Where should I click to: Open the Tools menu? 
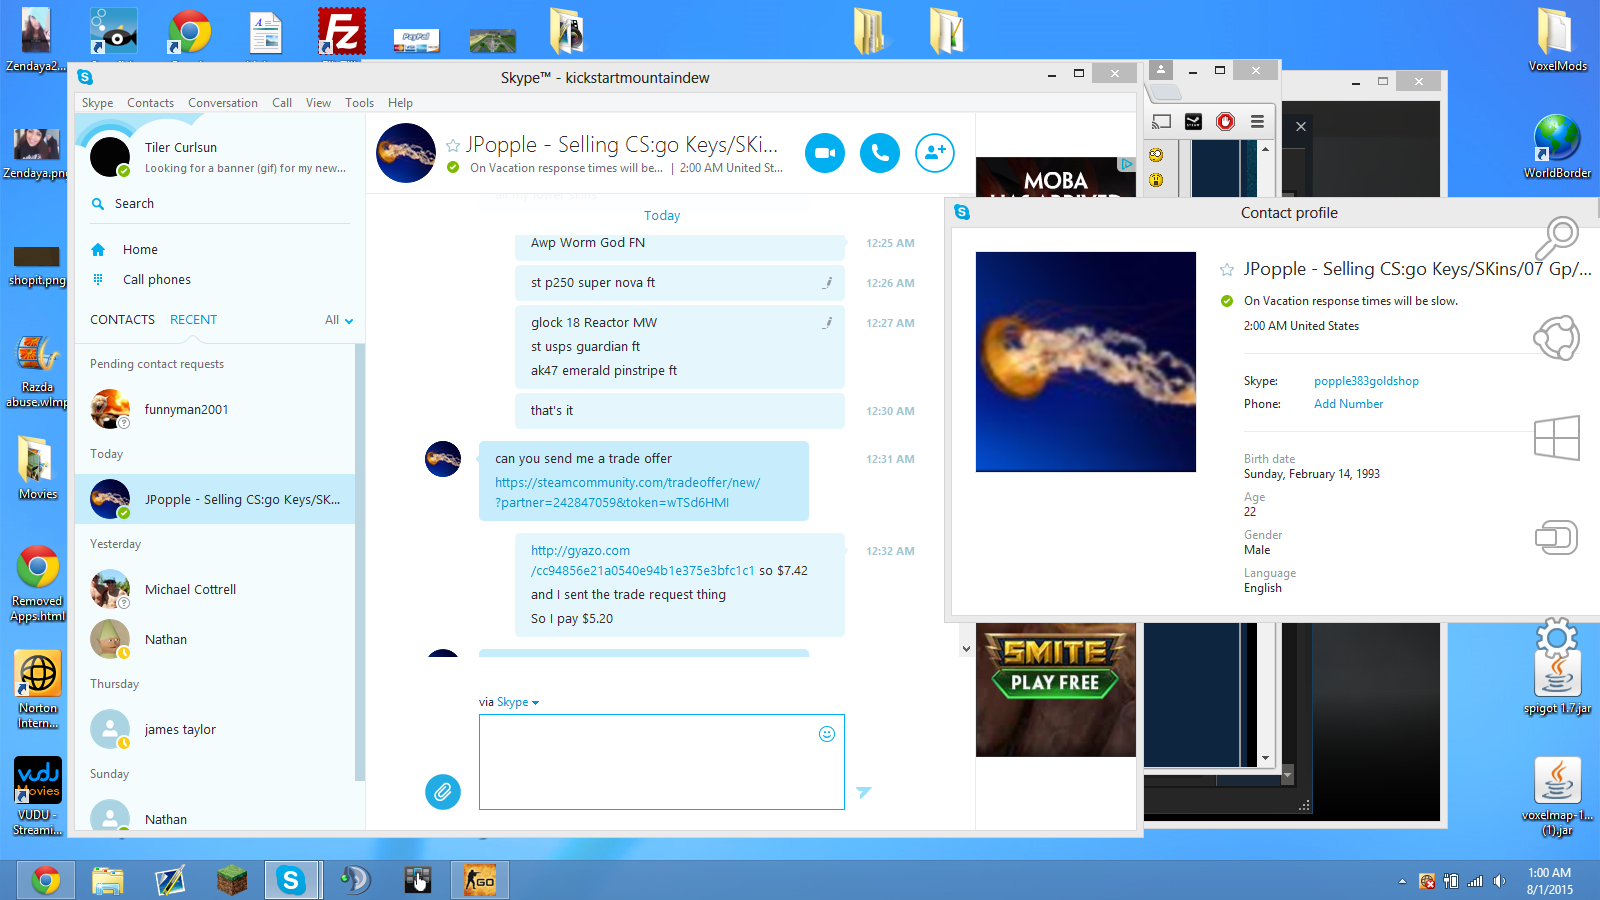pyautogui.click(x=359, y=103)
